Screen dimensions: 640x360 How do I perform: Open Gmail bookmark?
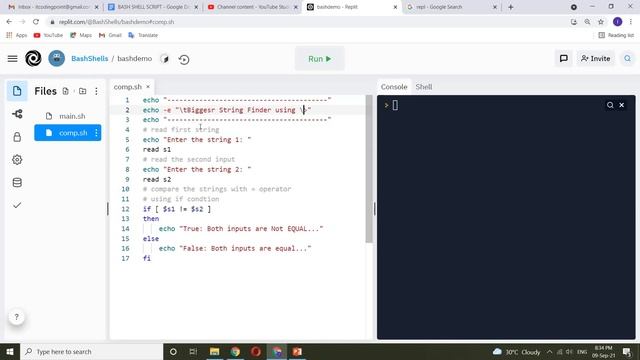(110, 35)
